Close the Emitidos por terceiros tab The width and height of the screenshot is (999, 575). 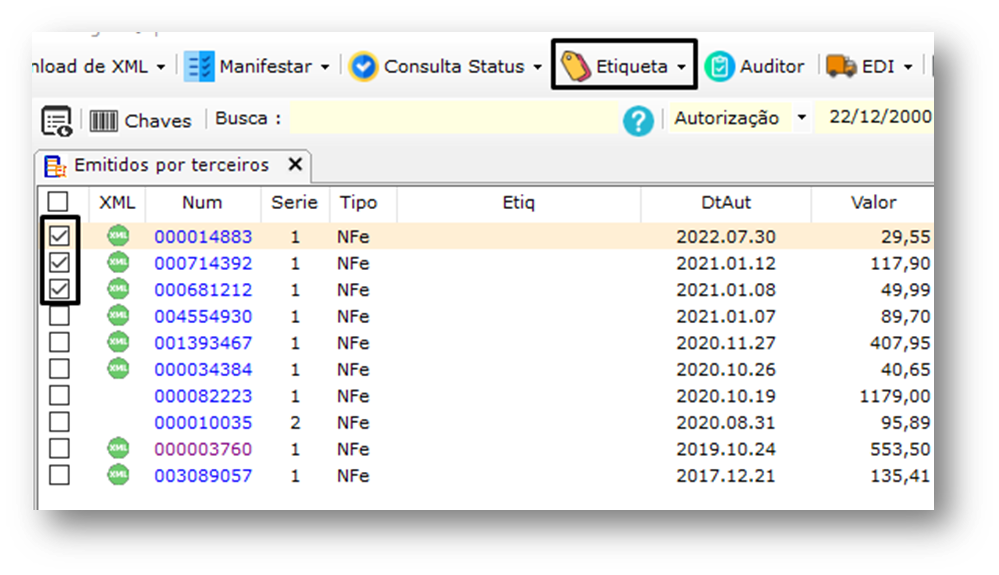pyautogui.click(x=295, y=164)
